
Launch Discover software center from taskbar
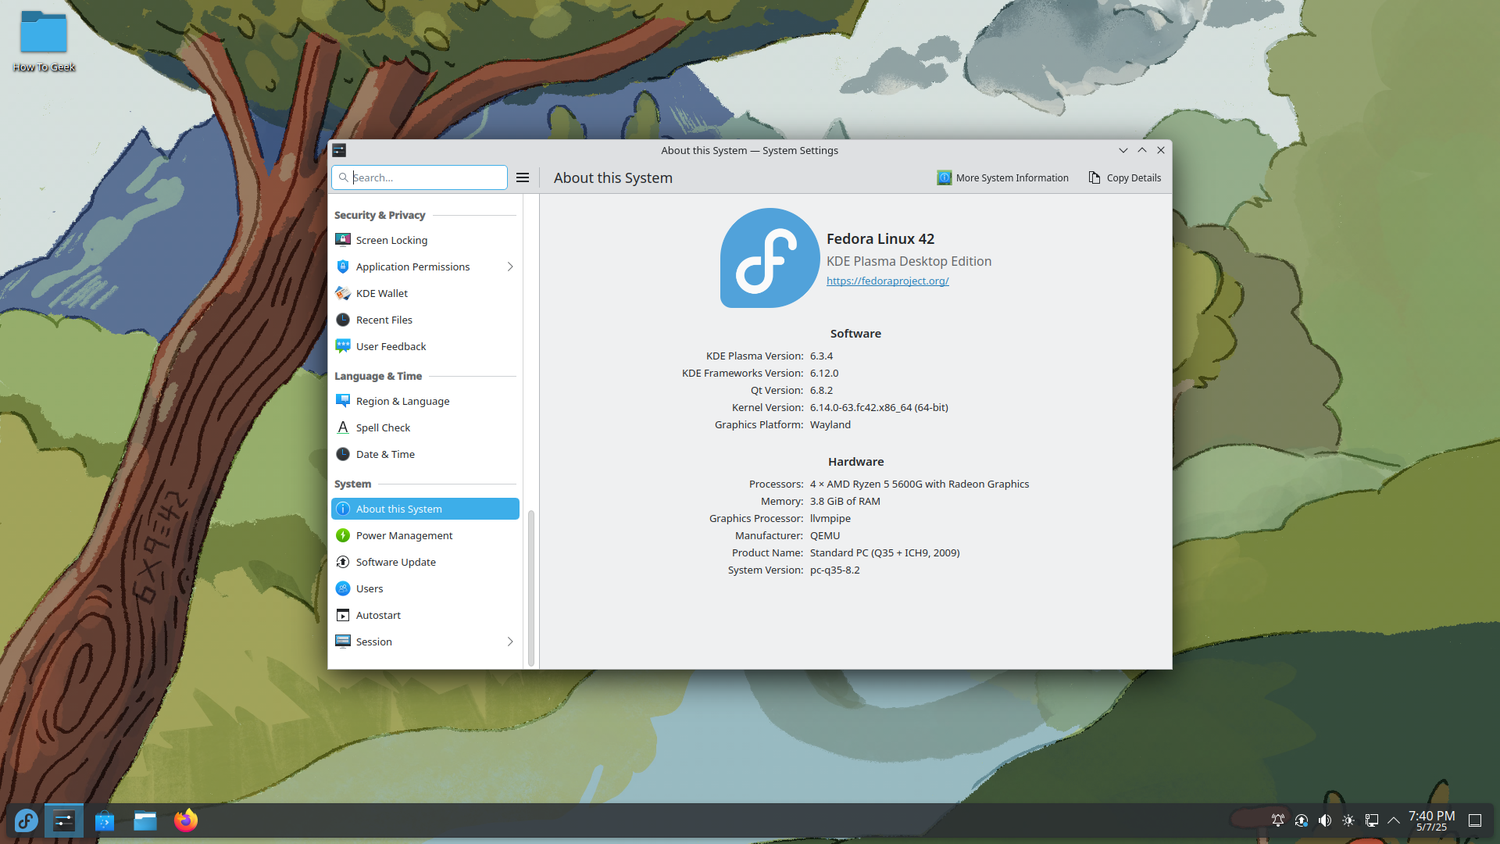[105, 821]
